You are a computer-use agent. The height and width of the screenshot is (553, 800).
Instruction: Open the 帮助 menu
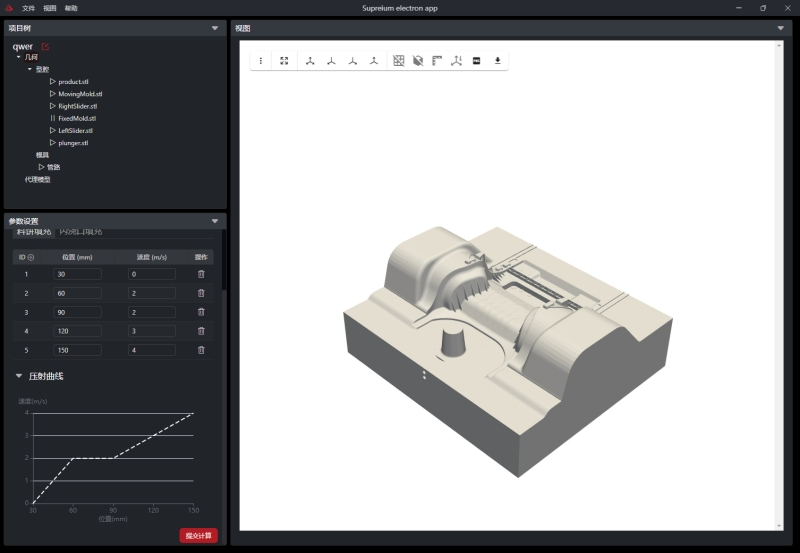pyautogui.click(x=71, y=8)
